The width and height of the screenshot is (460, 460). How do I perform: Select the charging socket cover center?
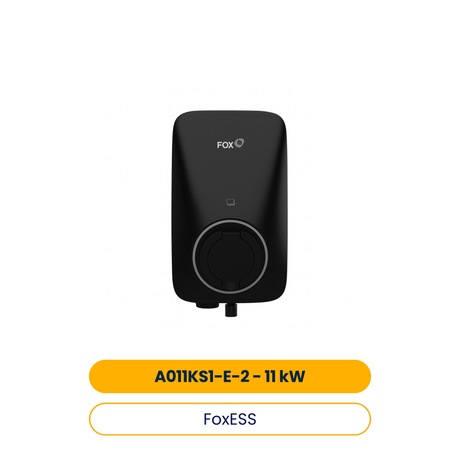[x=230, y=257]
